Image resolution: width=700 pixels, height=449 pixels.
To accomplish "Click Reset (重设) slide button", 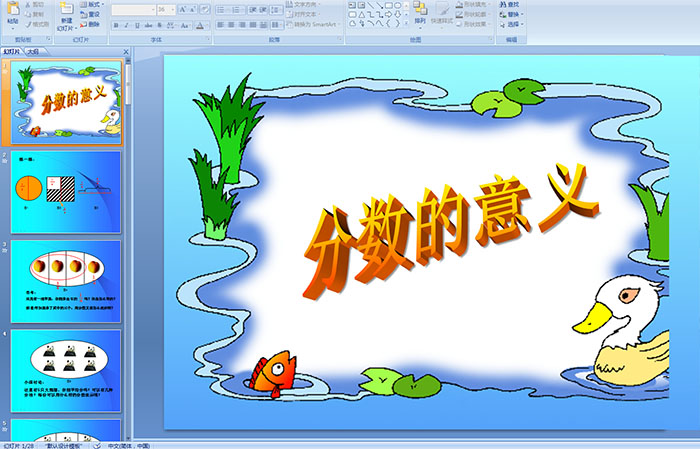I will (90, 14).
